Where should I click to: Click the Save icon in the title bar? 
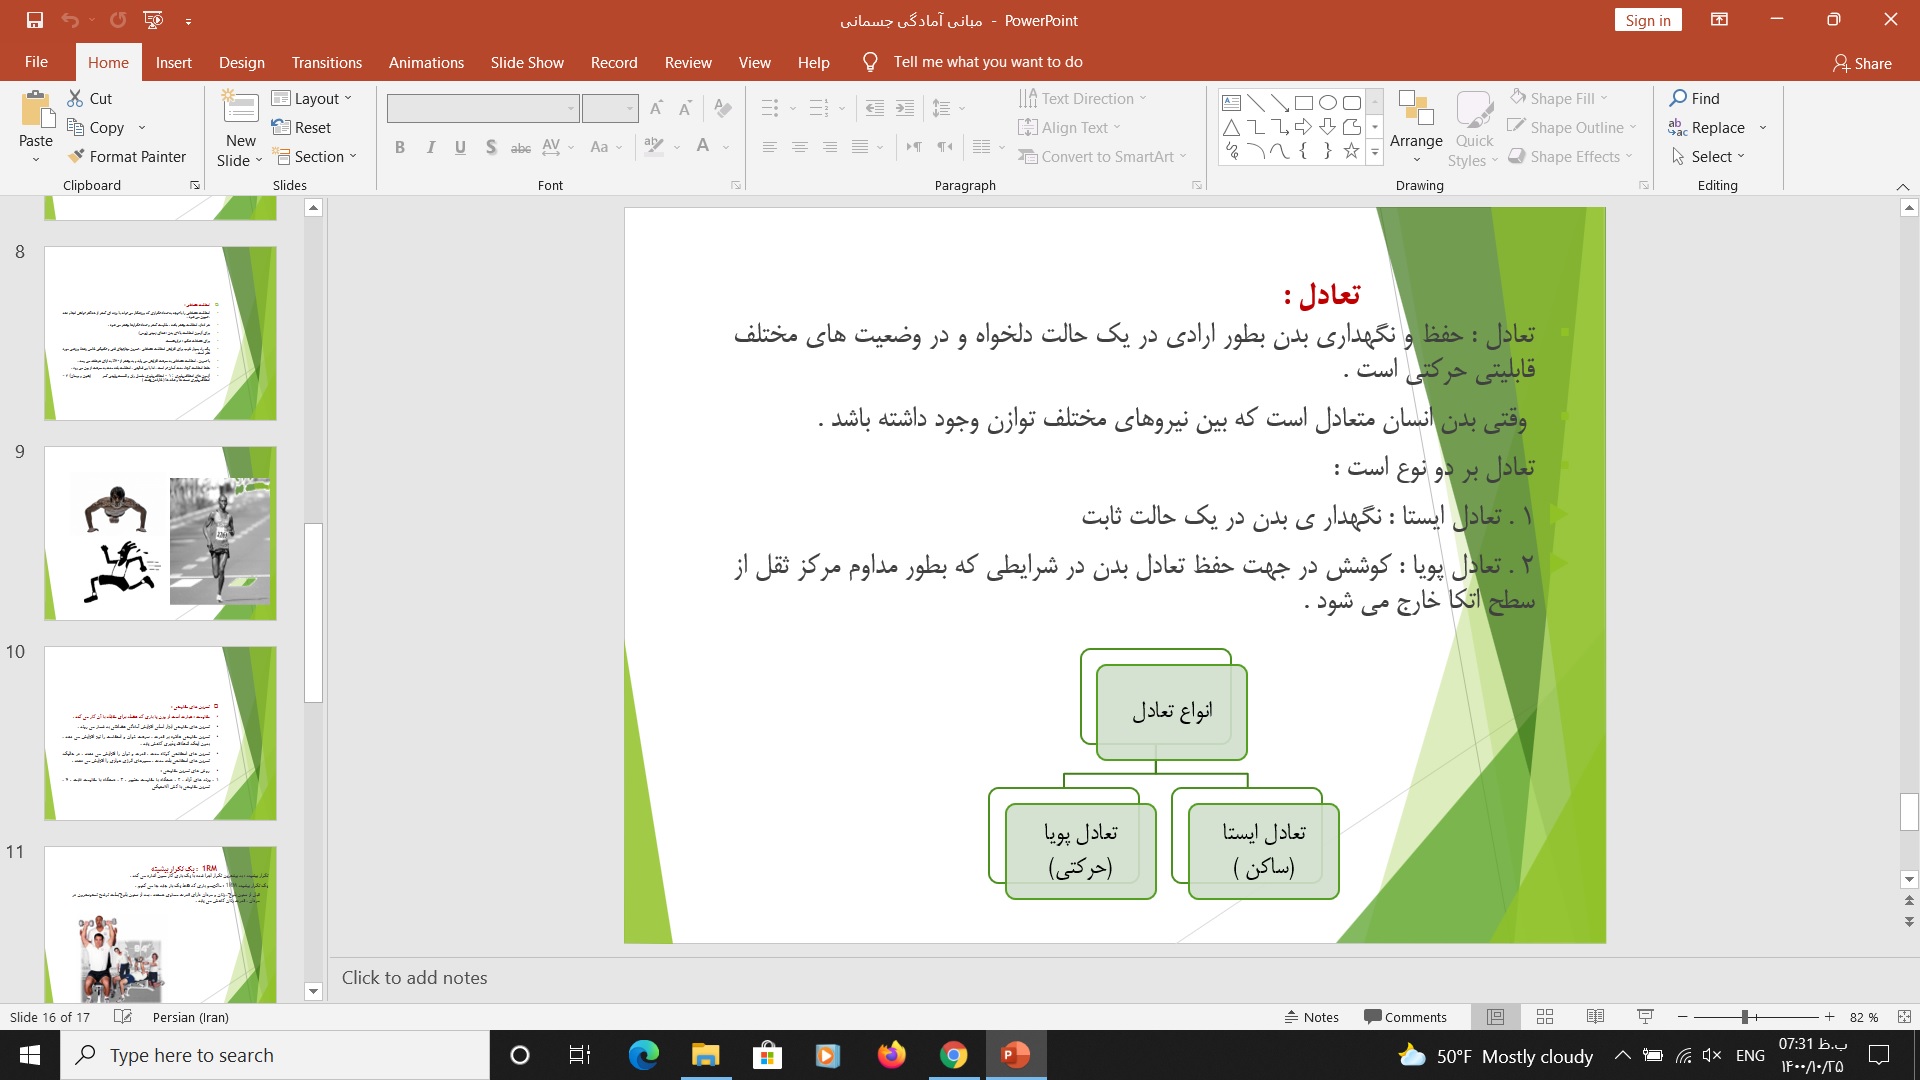[35, 20]
